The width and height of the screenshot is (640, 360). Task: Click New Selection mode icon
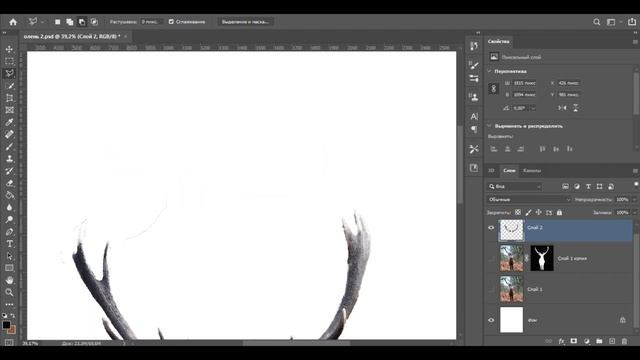click(x=58, y=22)
